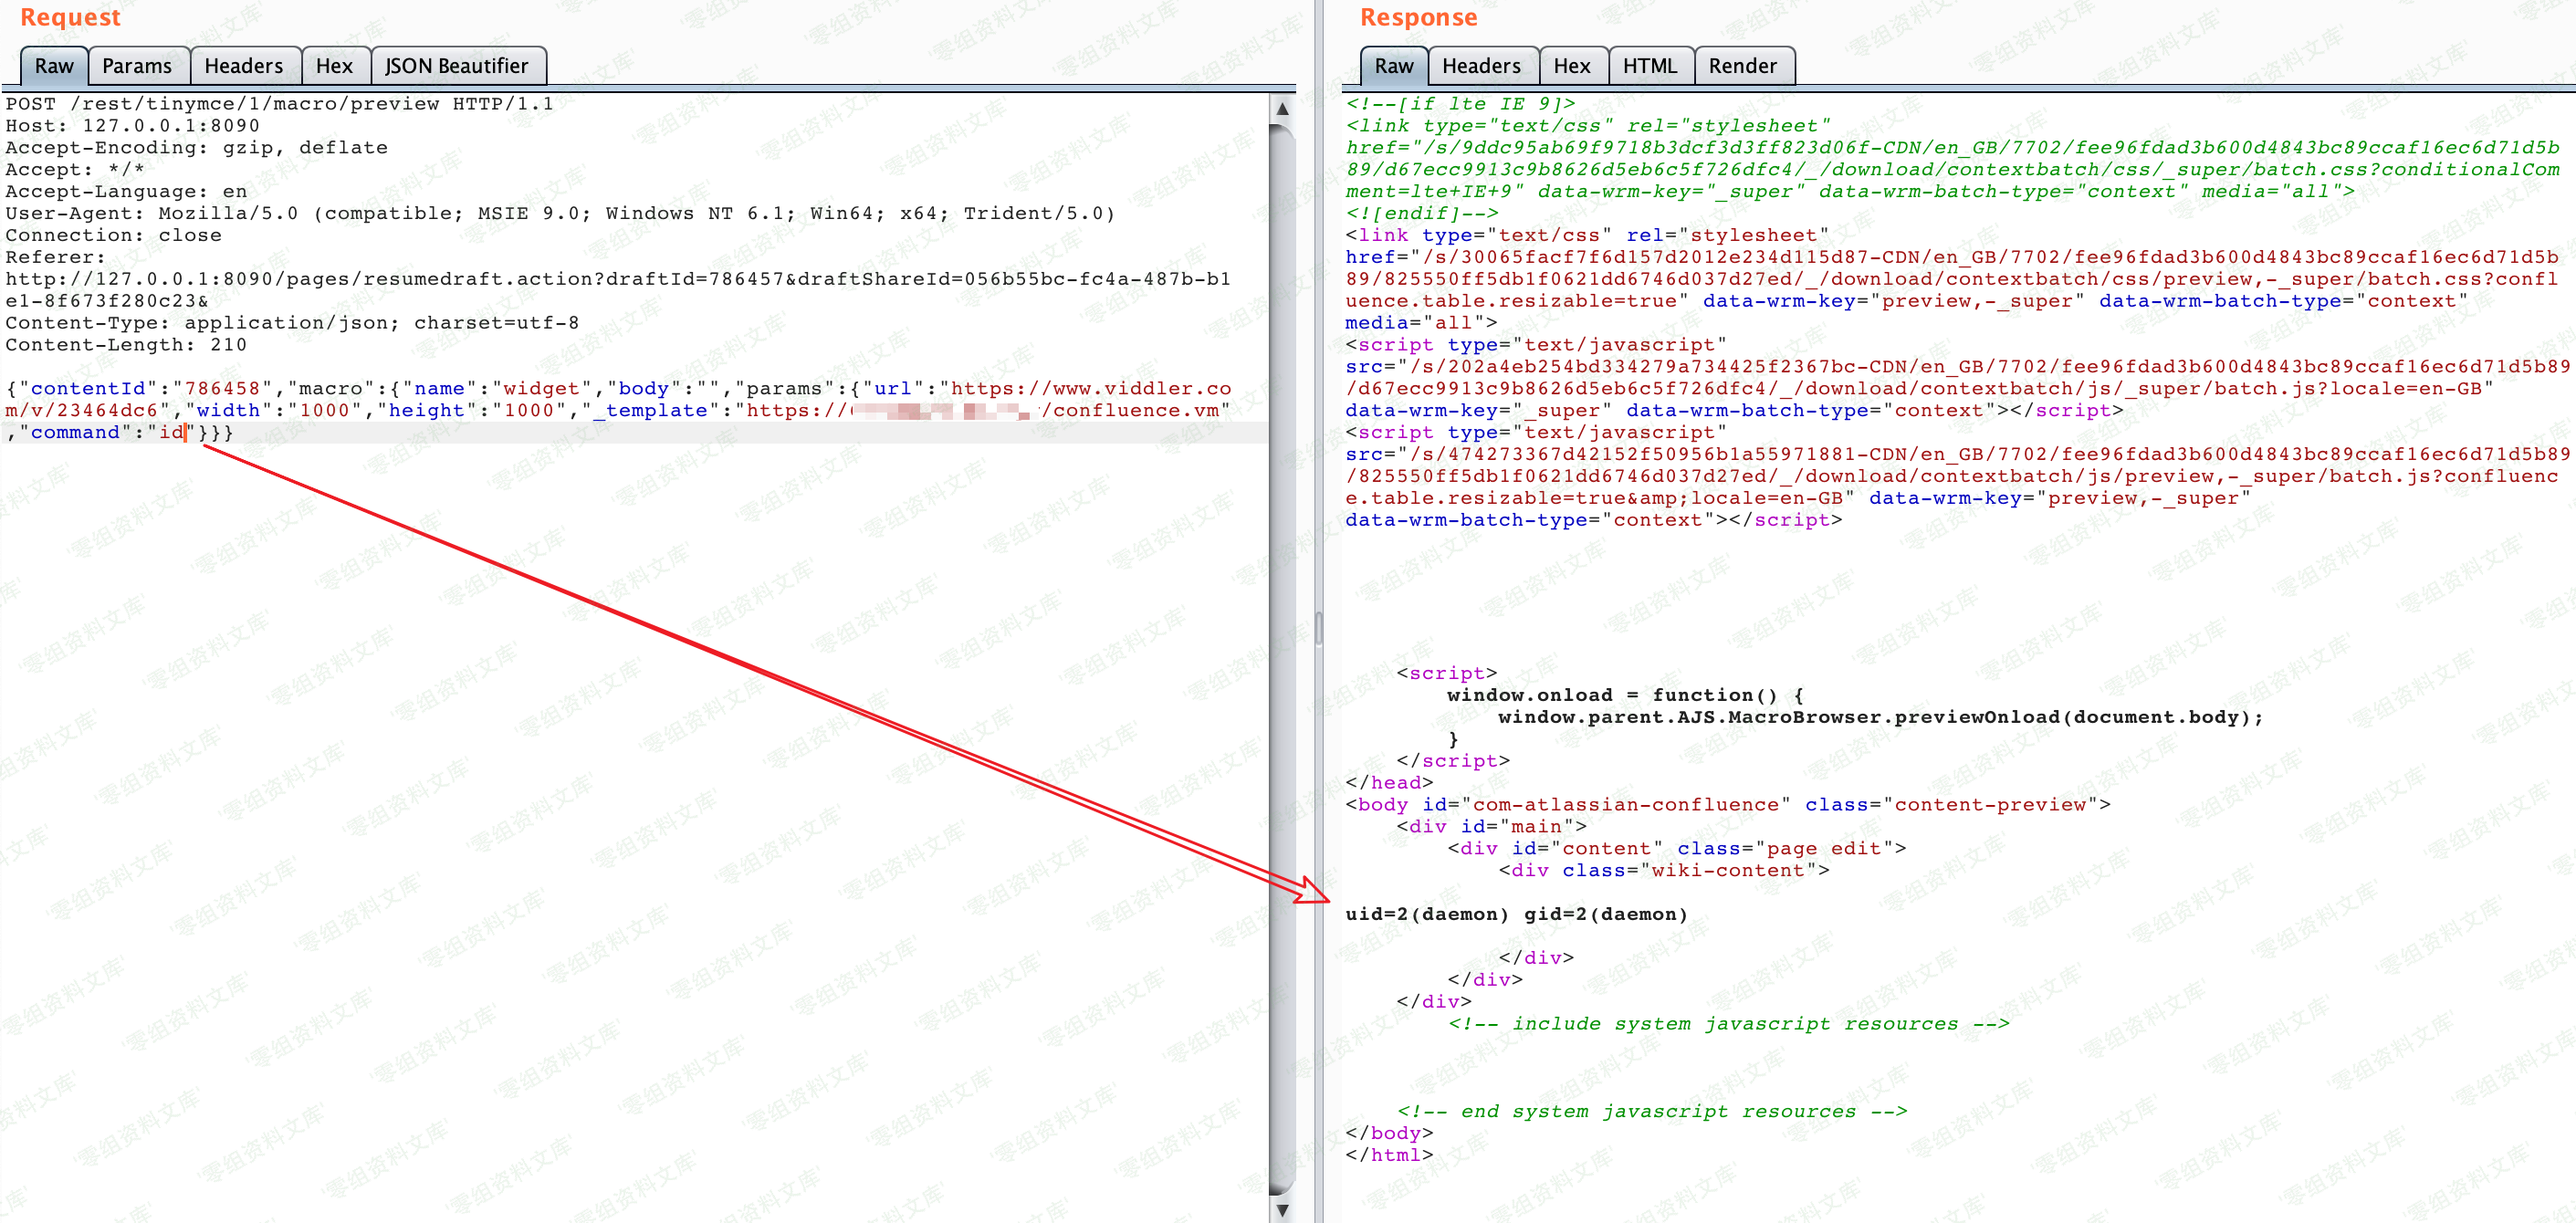The height and width of the screenshot is (1223, 2576).
Task: Select the request Raw tab
Action: pyautogui.click(x=54, y=66)
